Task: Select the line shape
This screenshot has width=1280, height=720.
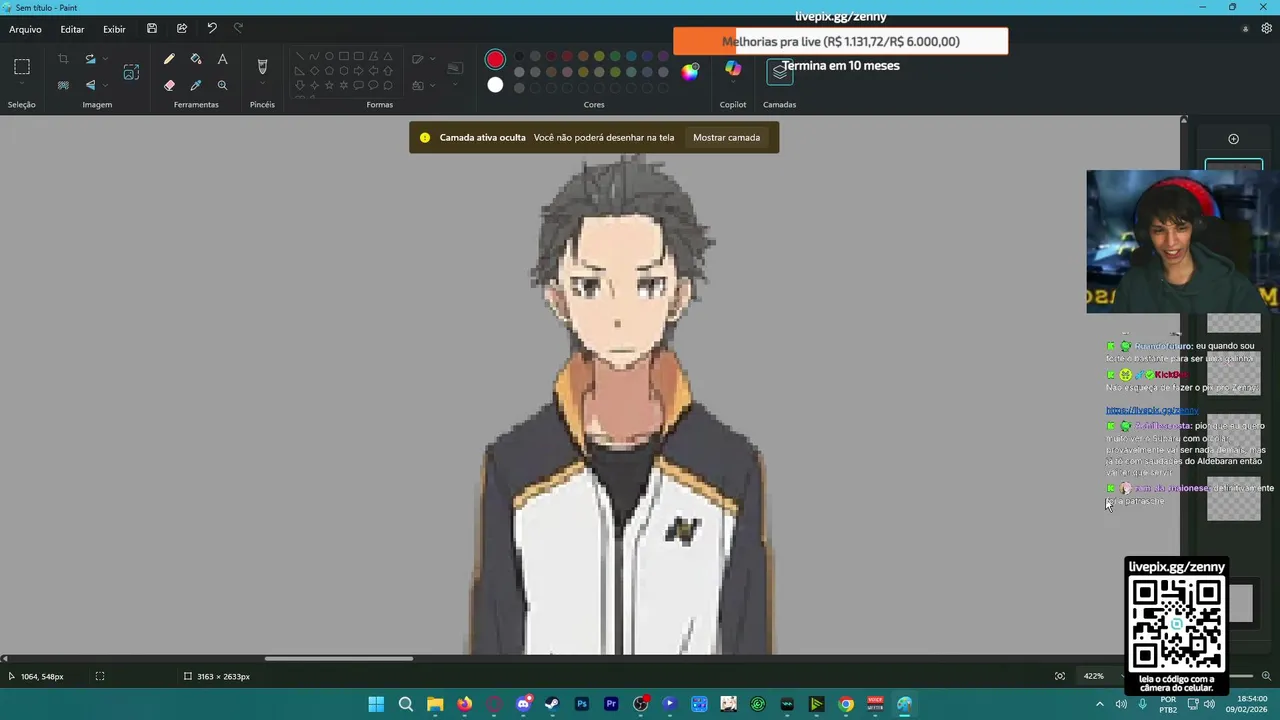Action: (299, 56)
